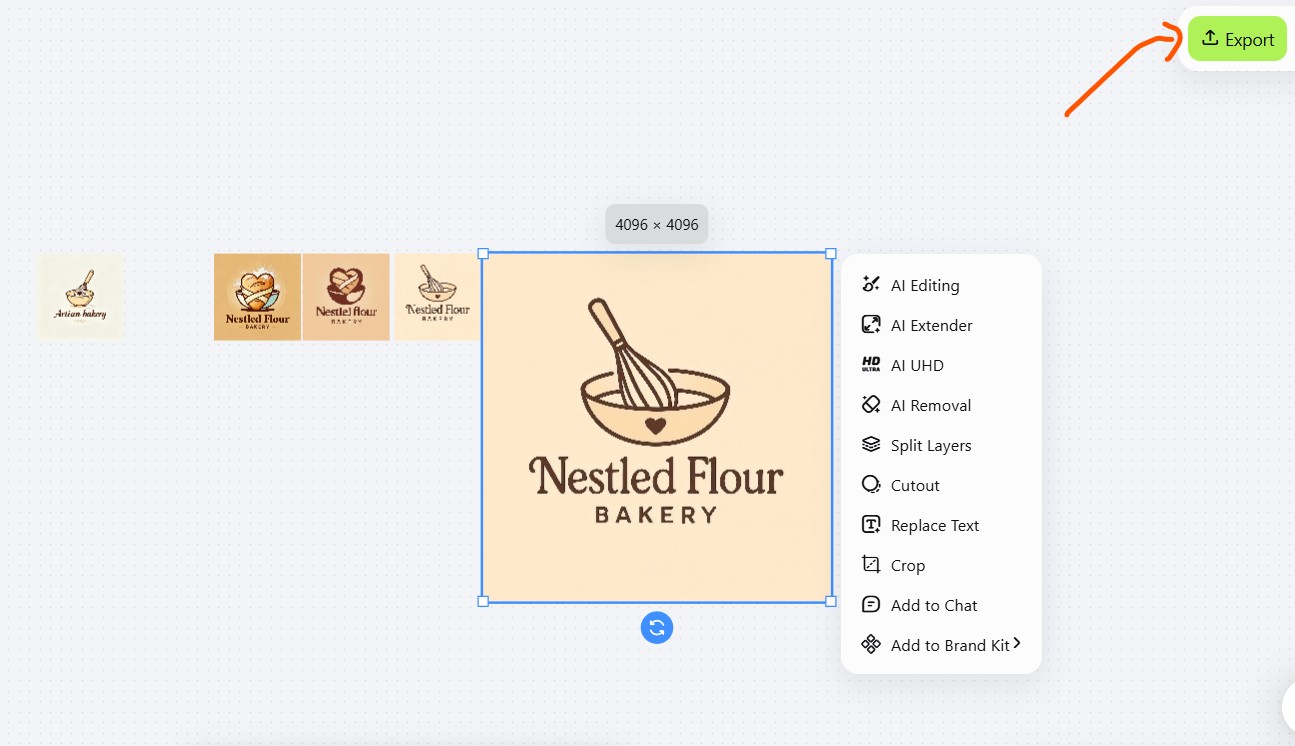Choose Add to Chat from the menu
The image size is (1295, 746).
pos(934,605)
